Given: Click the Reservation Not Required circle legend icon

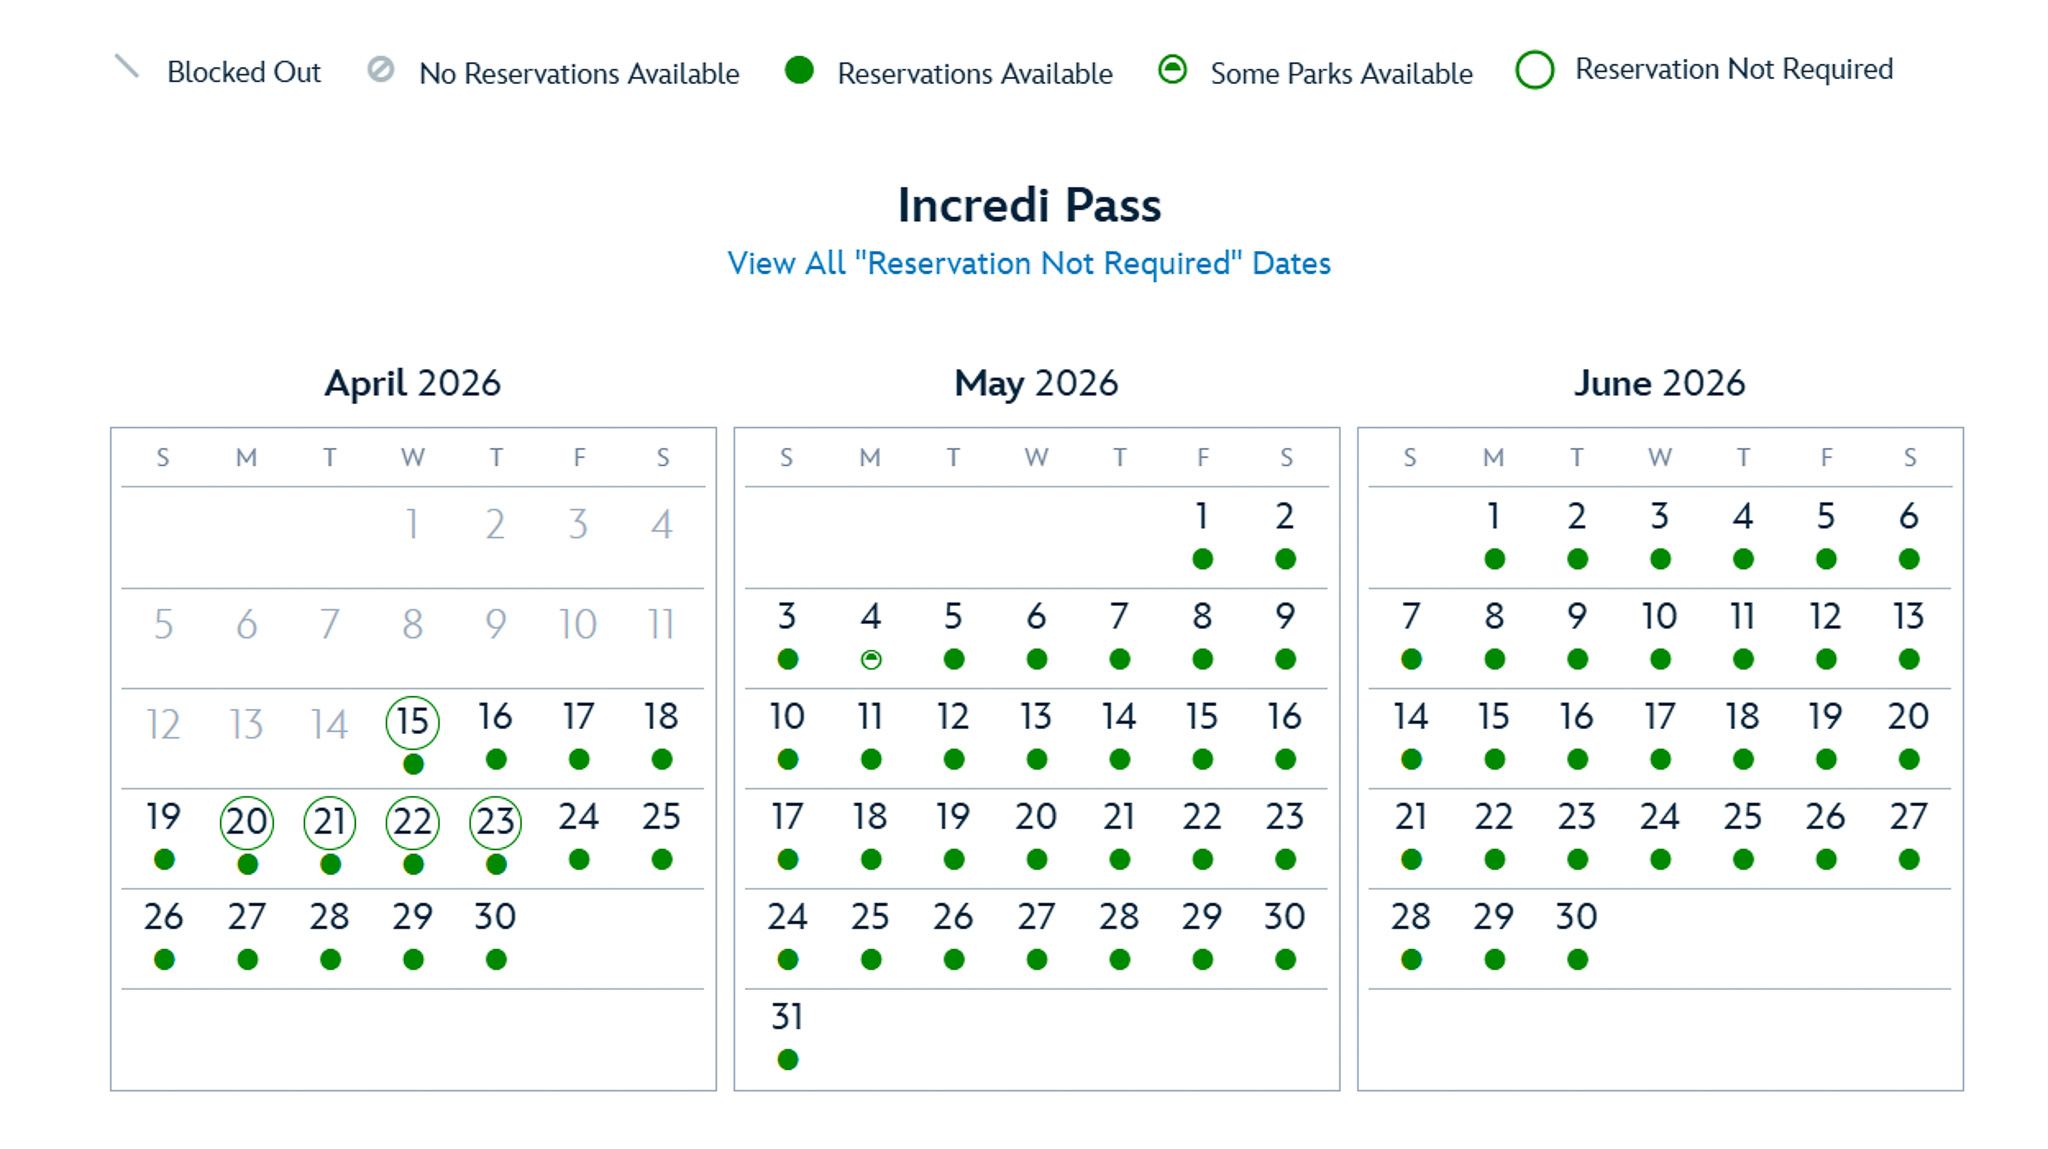Looking at the screenshot, I should pyautogui.click(x=1534, y=70).
